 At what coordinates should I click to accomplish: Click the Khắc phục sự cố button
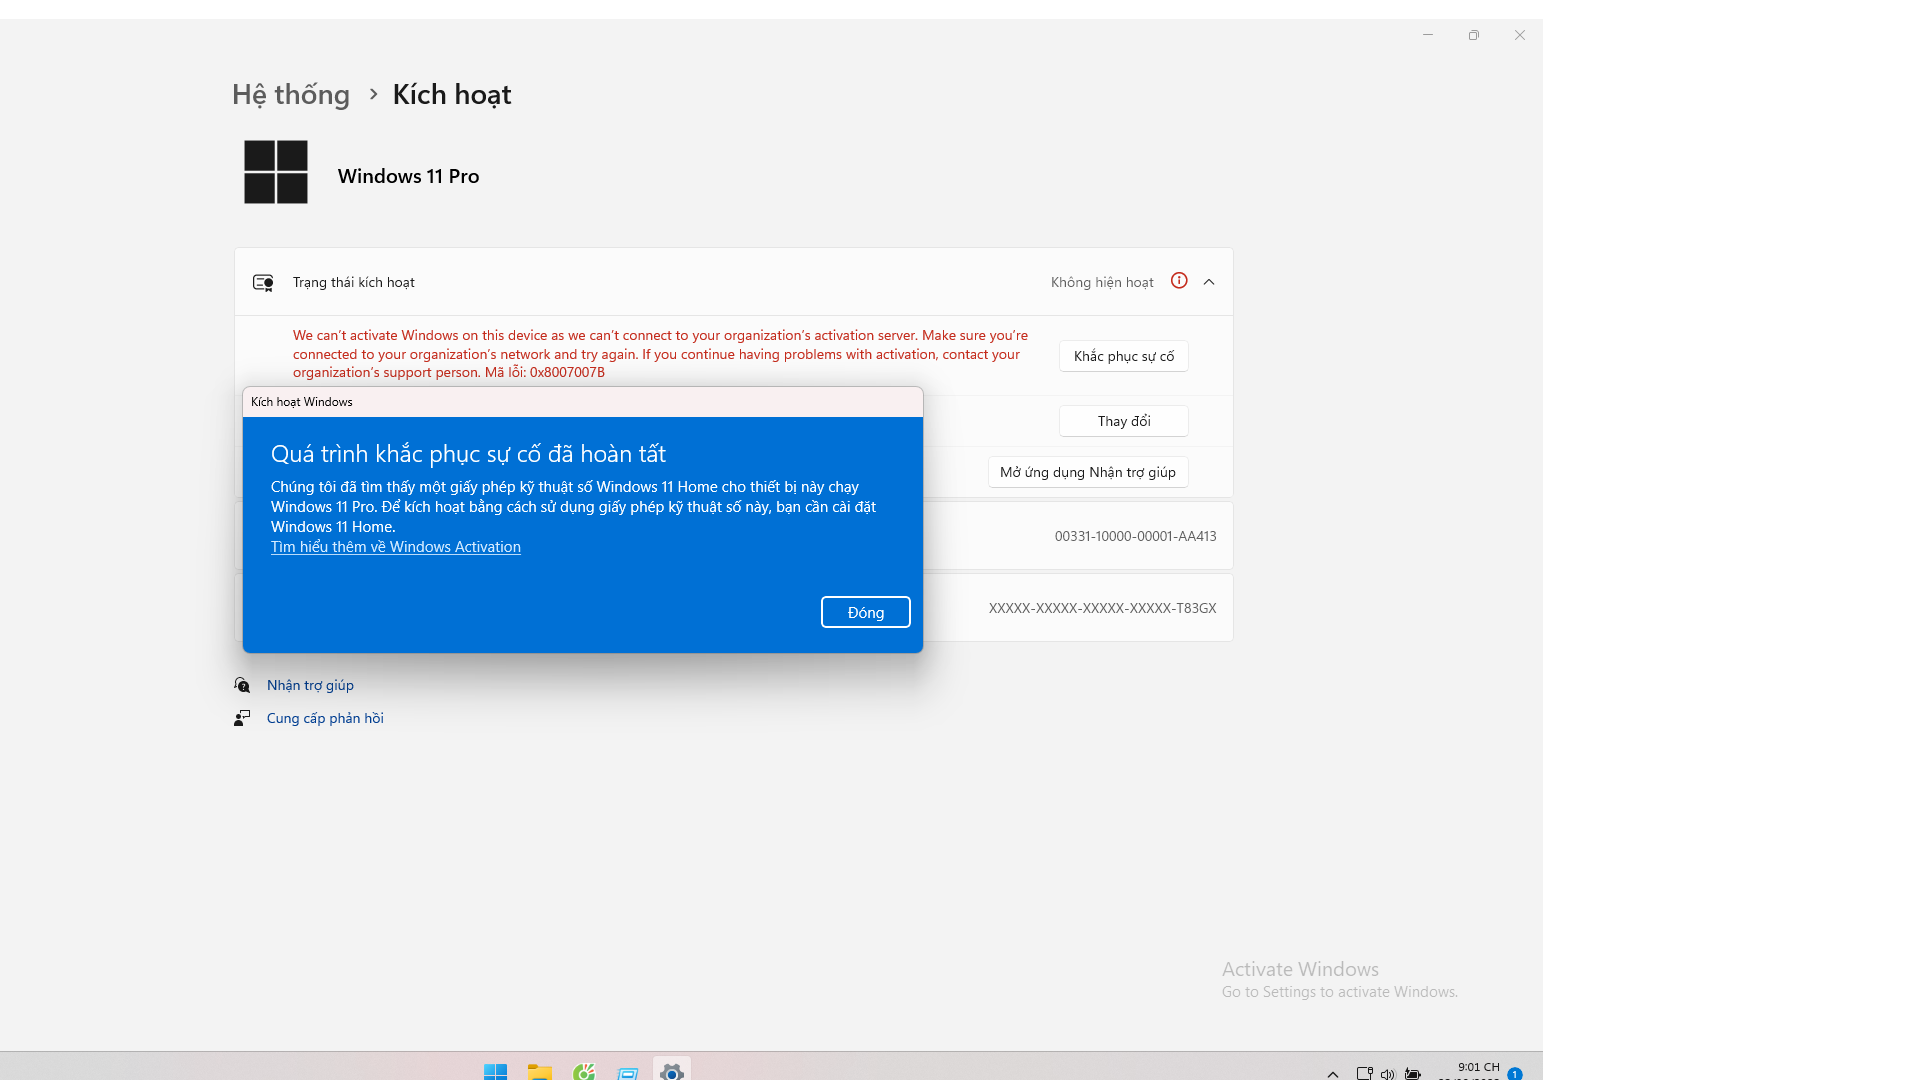[1123, 356]
